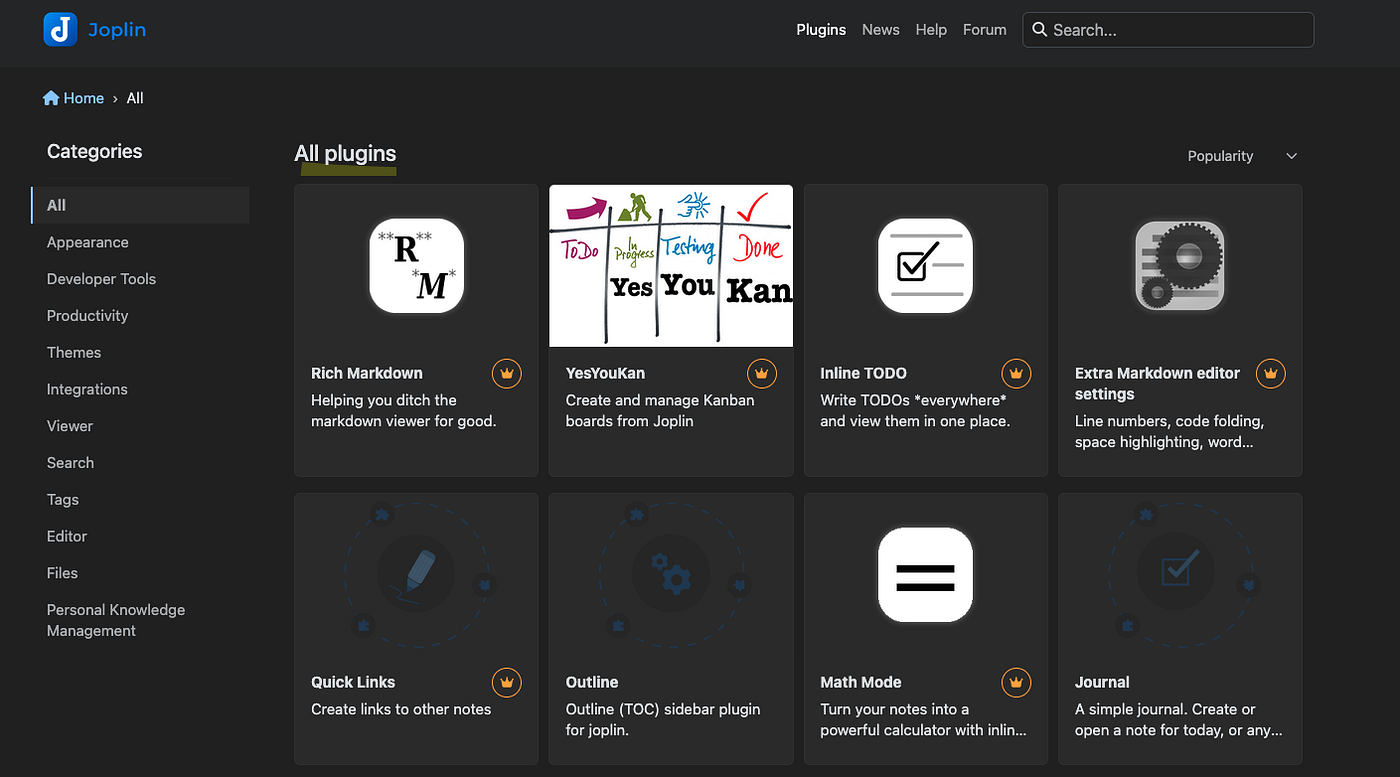Open the Rich Markdown plugin icon

(x=417, y=266)
